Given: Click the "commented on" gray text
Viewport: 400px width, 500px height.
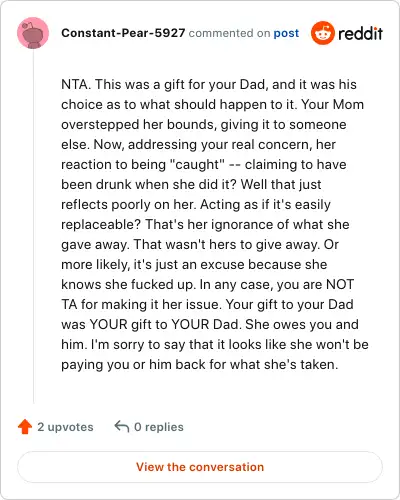Looking at the screenshot, I should pyautogui.click(x=229, y=33).
